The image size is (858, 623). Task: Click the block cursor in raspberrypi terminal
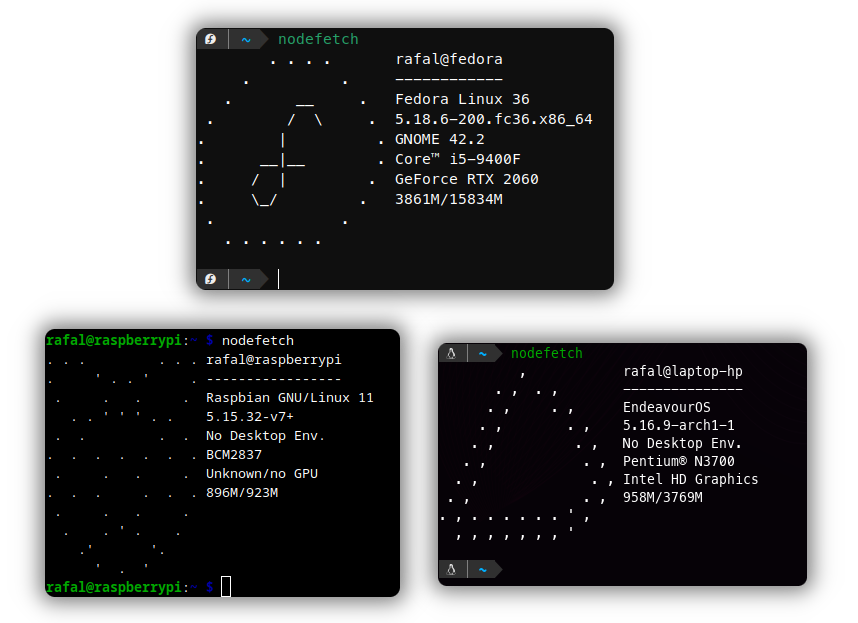pyautogui.click(x=226, y=587)
